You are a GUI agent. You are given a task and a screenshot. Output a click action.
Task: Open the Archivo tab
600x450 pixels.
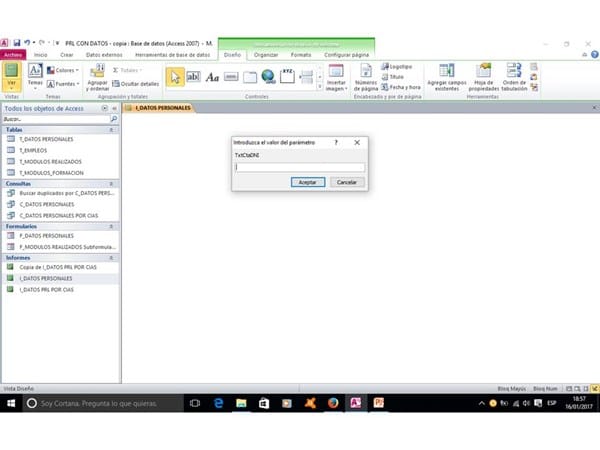coord(13,55)
